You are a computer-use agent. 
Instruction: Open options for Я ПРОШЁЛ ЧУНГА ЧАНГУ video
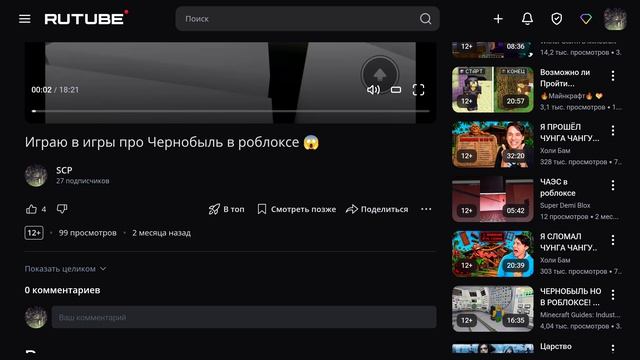[x=613, y=131]
